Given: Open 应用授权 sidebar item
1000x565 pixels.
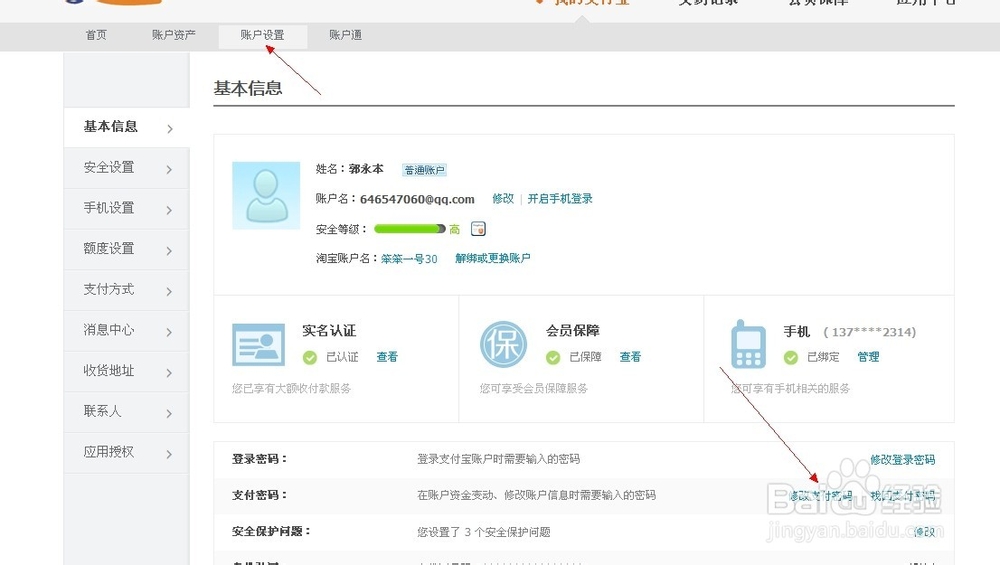Looking at the screenshot, I should [x=126, y=453].
